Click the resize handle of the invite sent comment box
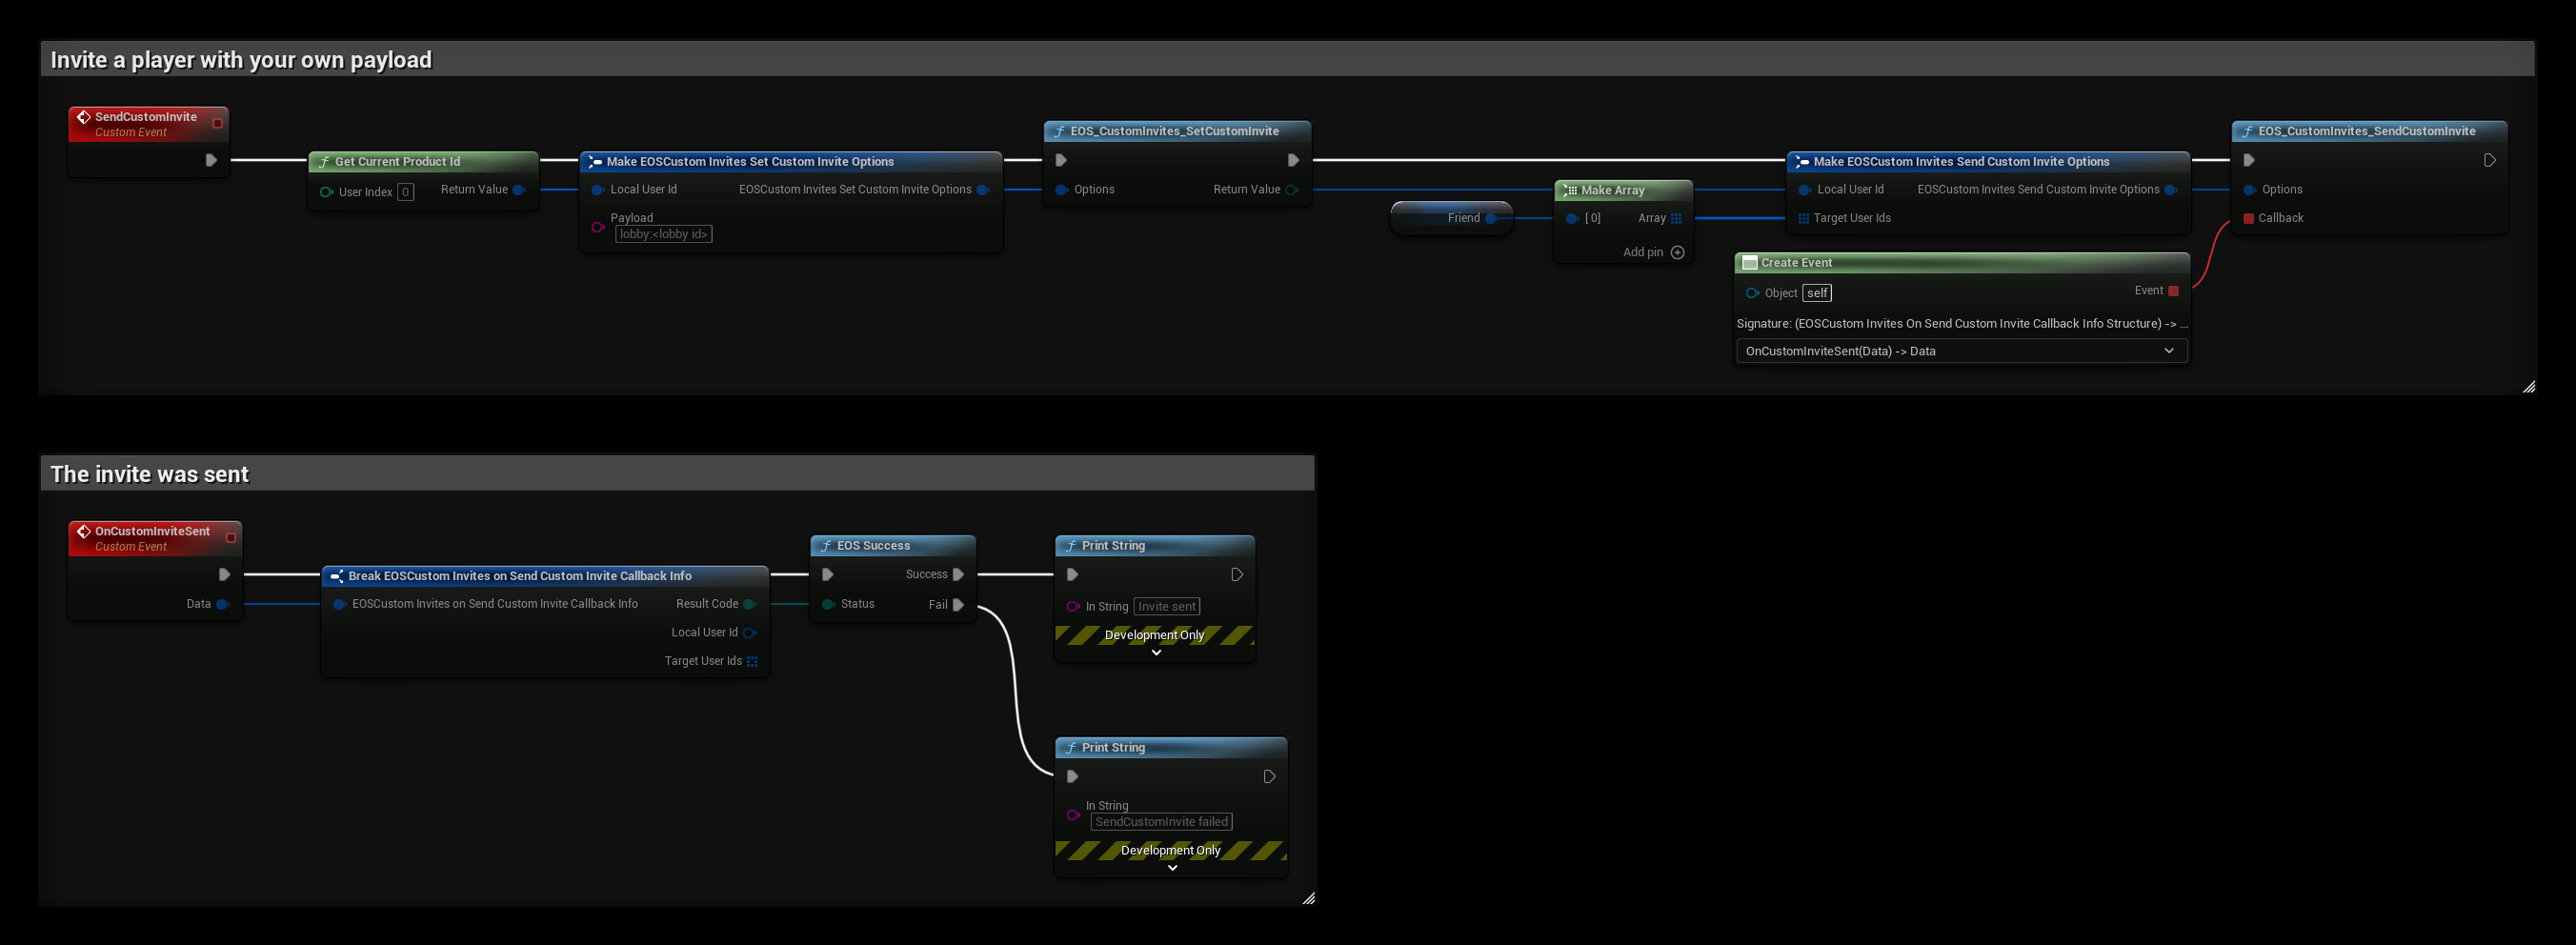Image resolution: width=2576 pixels, height=945 pixels. tap(1308, 898)
